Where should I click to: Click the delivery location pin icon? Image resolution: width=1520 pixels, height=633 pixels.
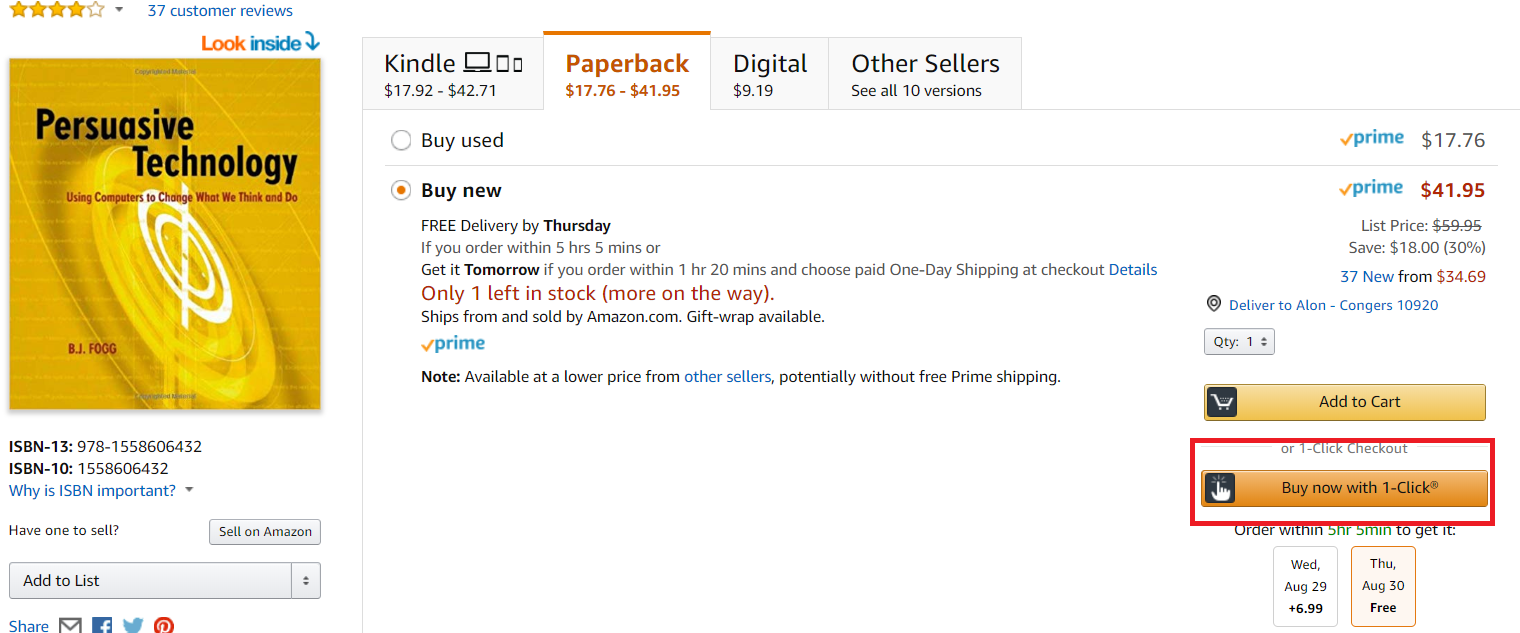coord(1214,304)
